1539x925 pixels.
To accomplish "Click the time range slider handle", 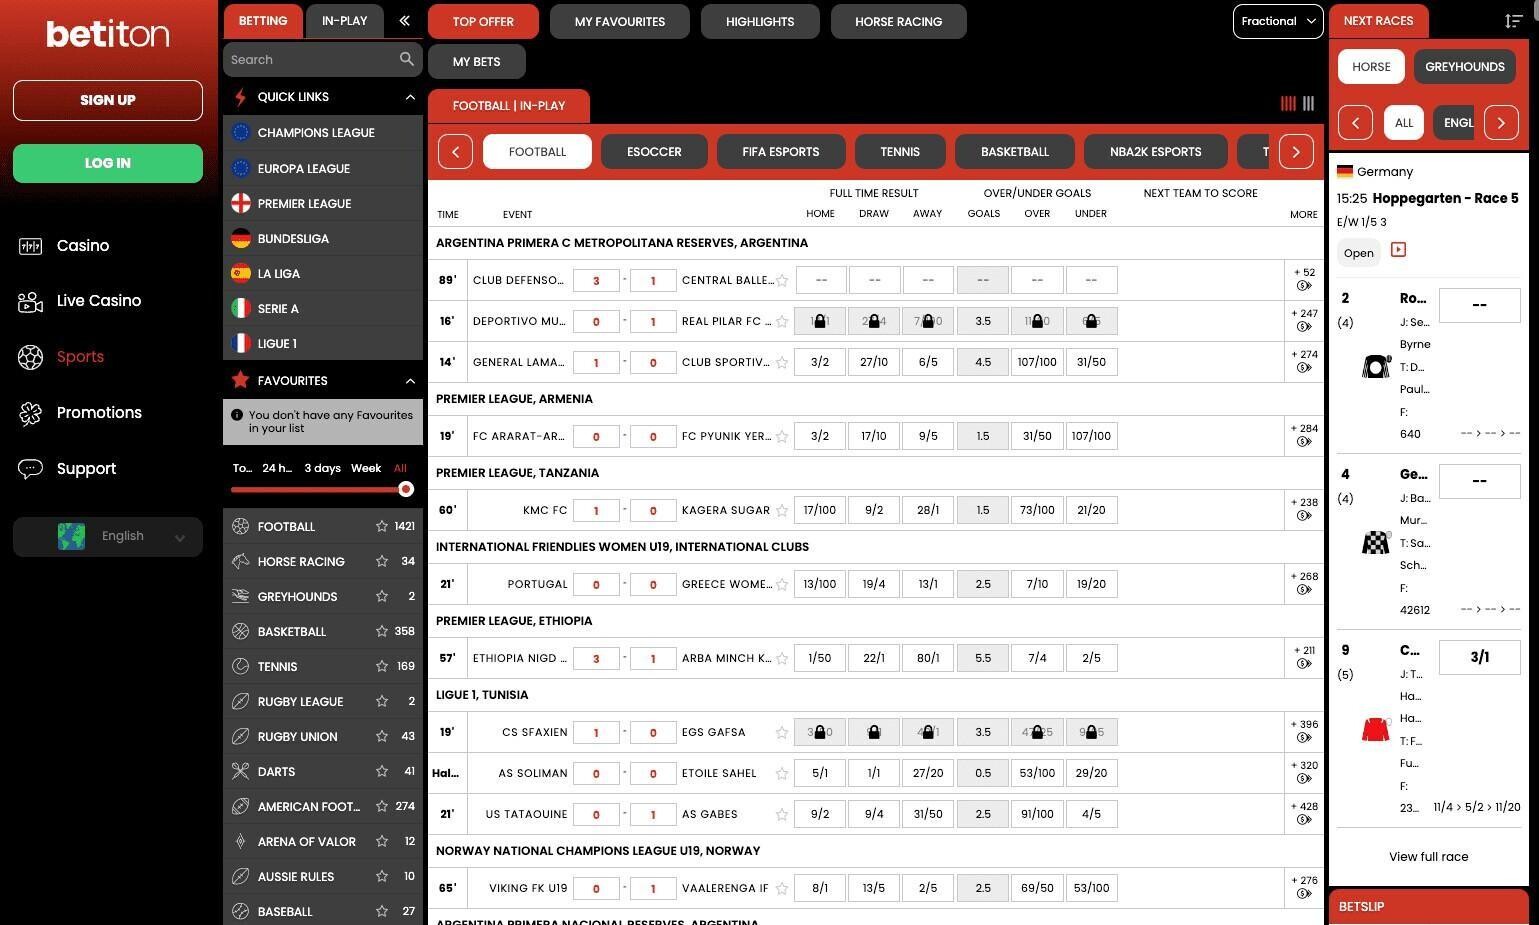I will pyautogui.click(x=406, y=489).
